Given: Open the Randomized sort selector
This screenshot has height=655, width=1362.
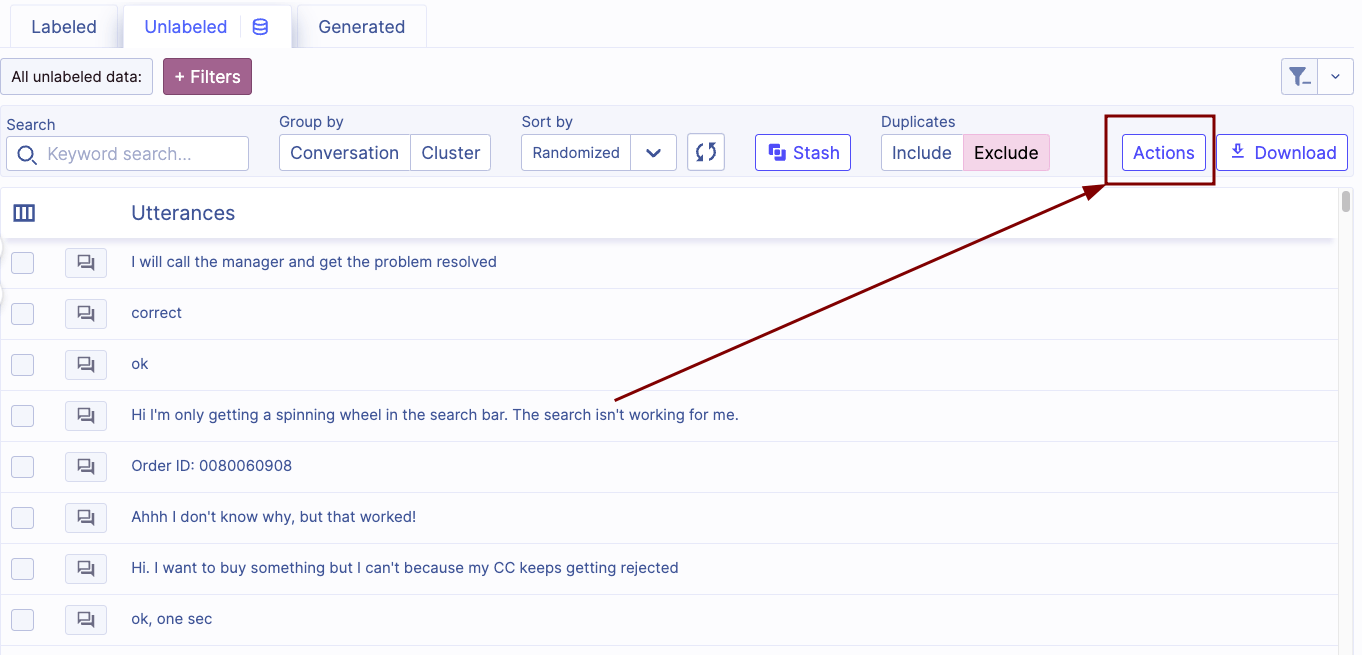Looking at the screenshot, I should pyautogui.click(x=576, y=153).
